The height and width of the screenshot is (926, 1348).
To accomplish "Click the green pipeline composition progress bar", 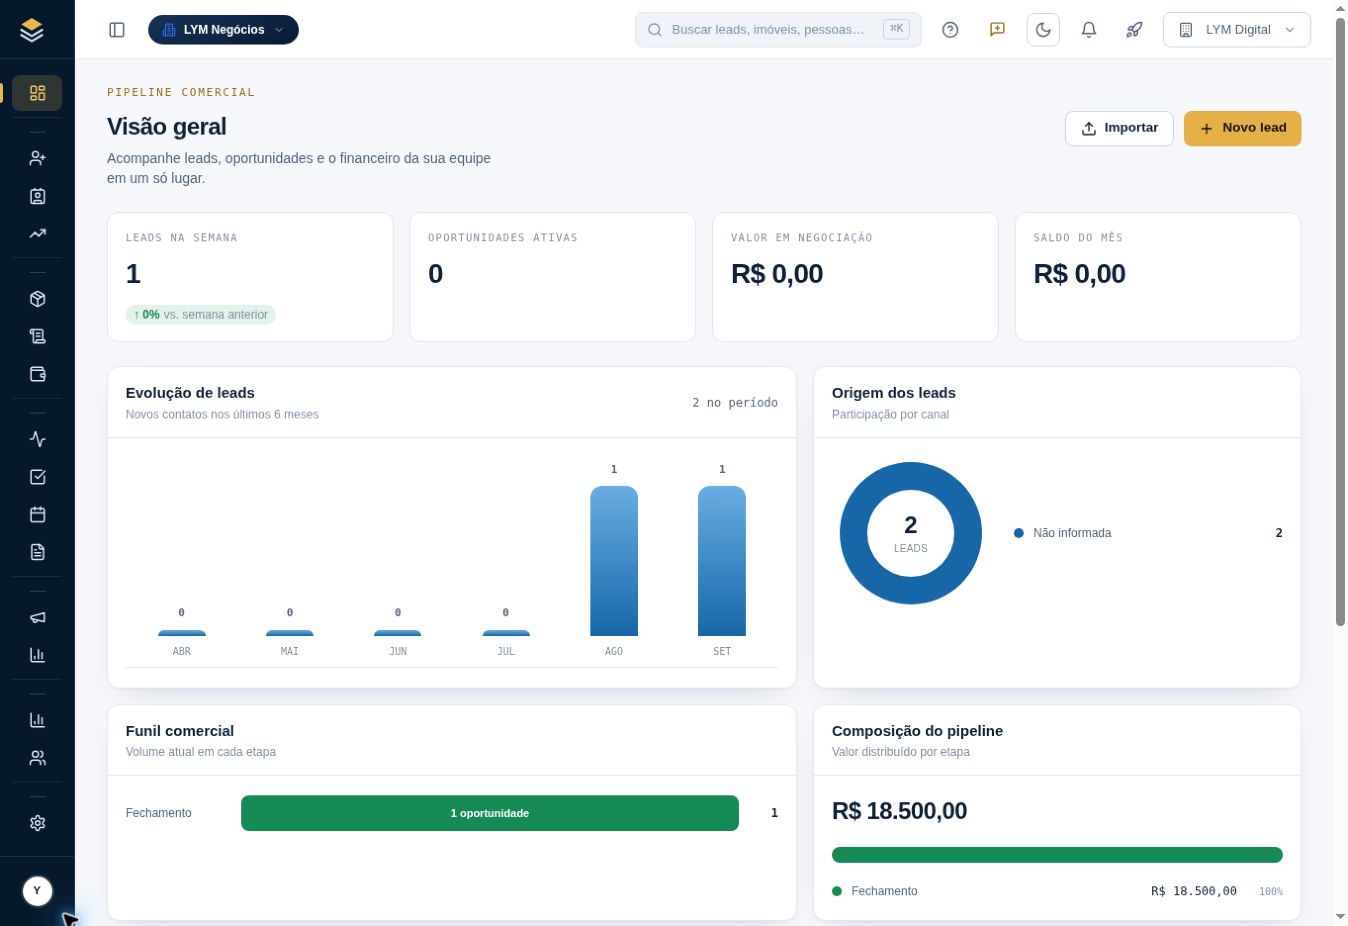I will click(x=1057, y=855).
